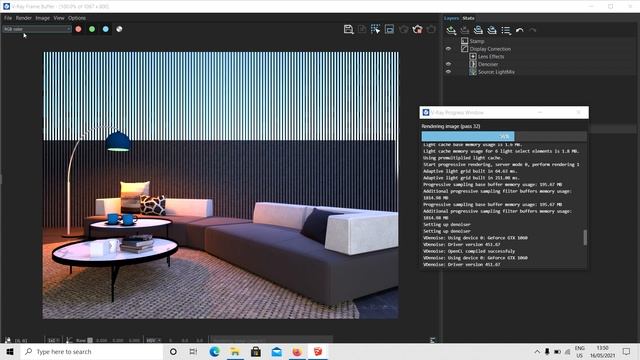Open the Render menu

click(24, 18)
